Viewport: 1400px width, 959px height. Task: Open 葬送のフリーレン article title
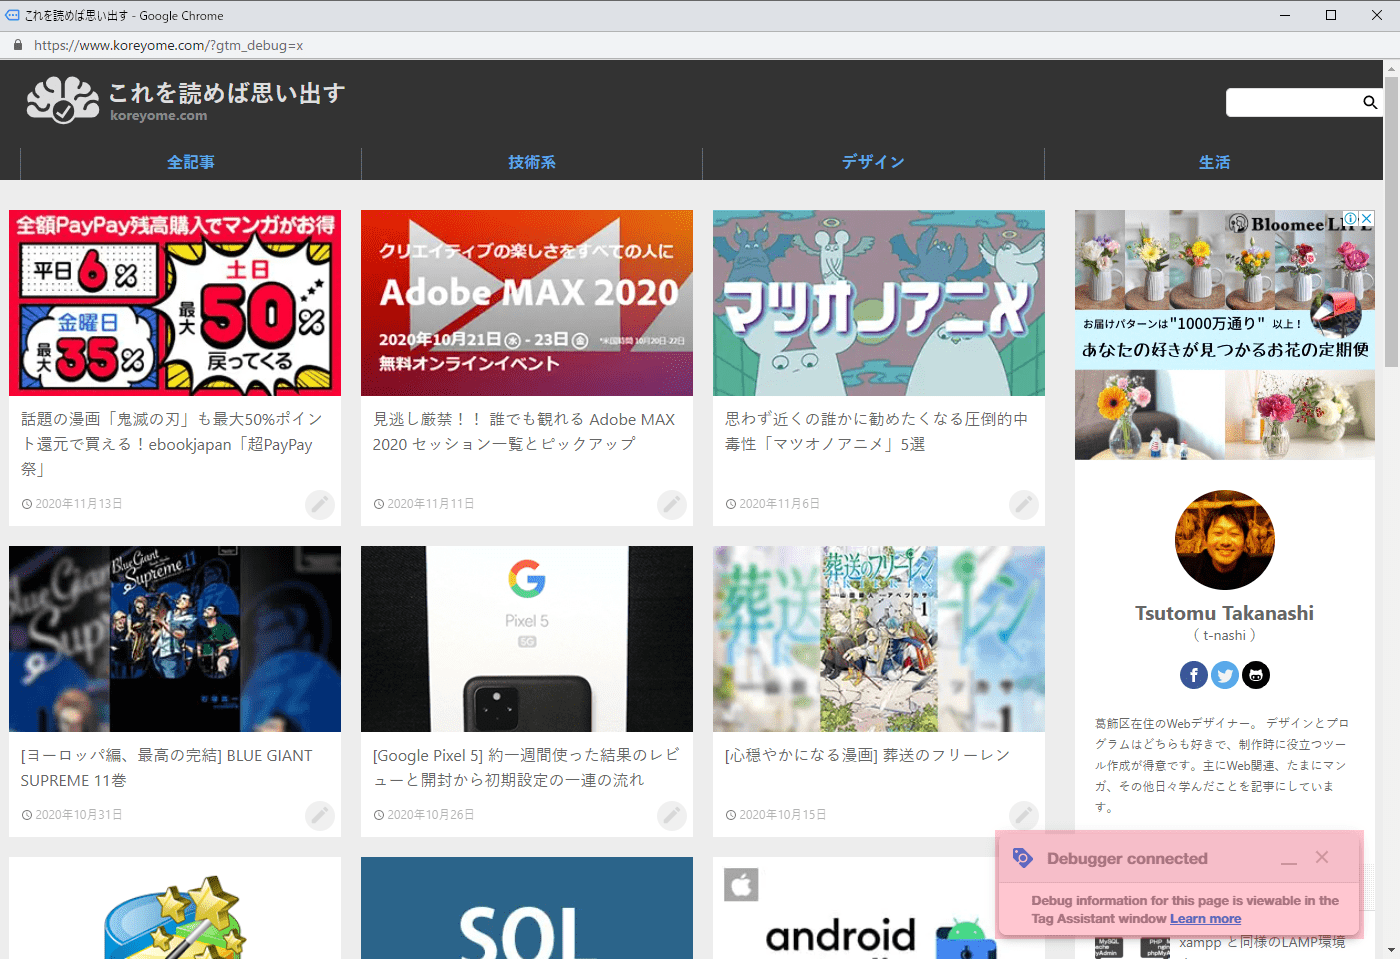tap(867, 755)
